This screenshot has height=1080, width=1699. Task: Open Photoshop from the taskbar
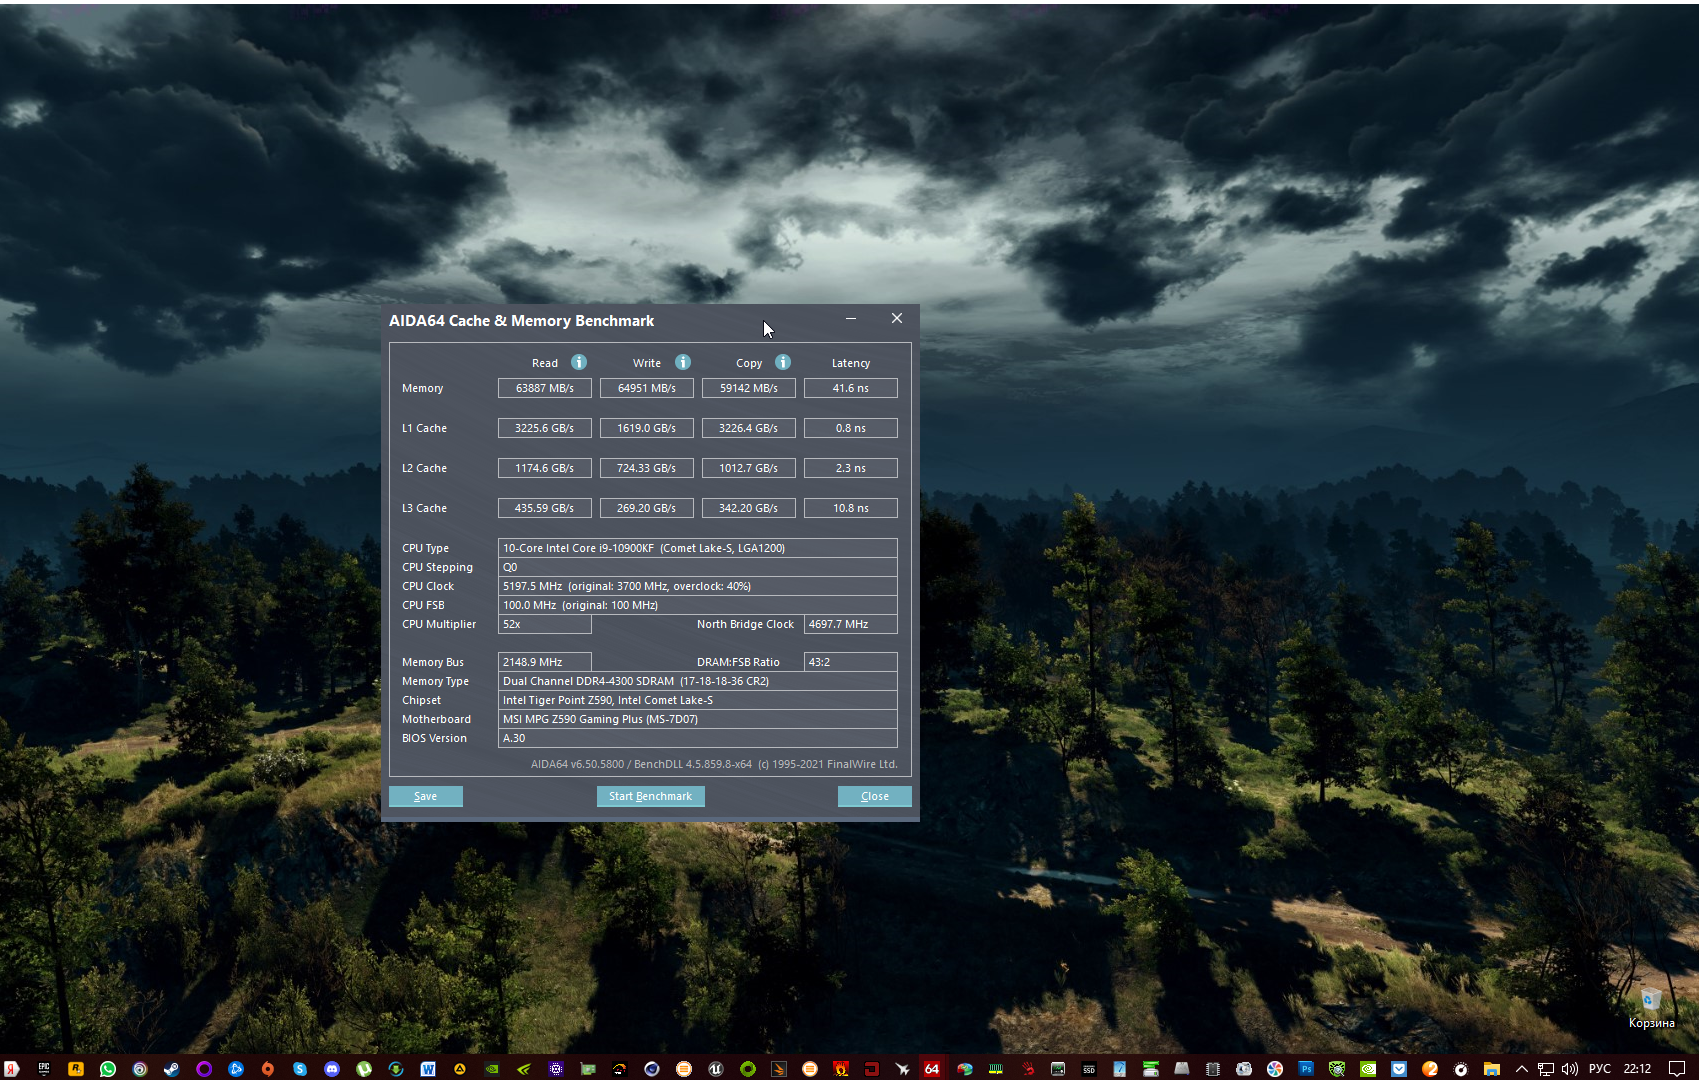1306,1069
